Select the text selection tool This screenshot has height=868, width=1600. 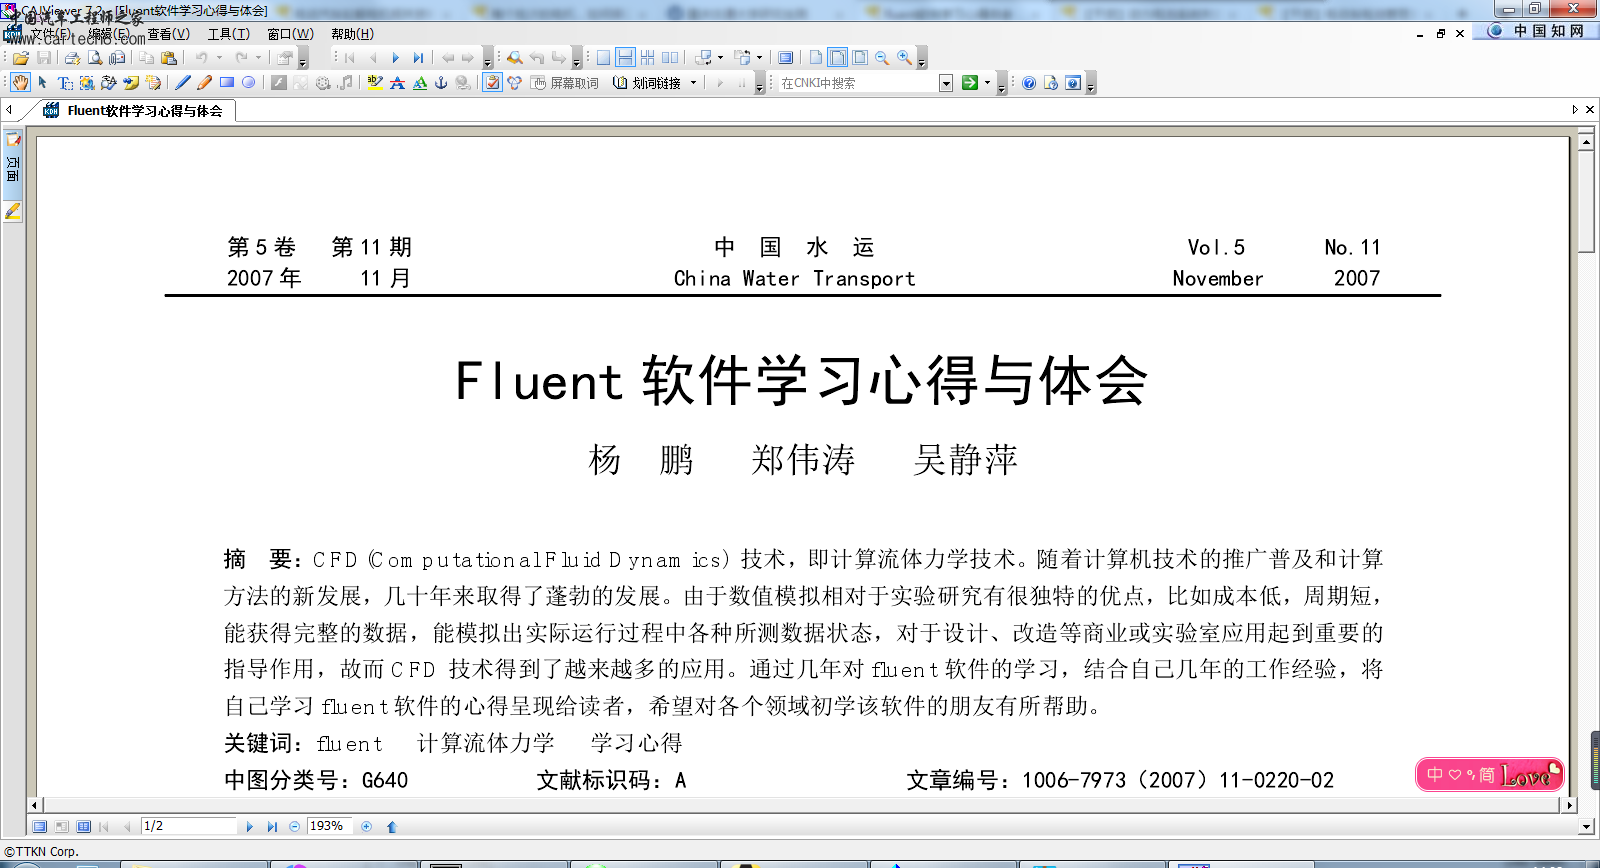coord(65,83)
